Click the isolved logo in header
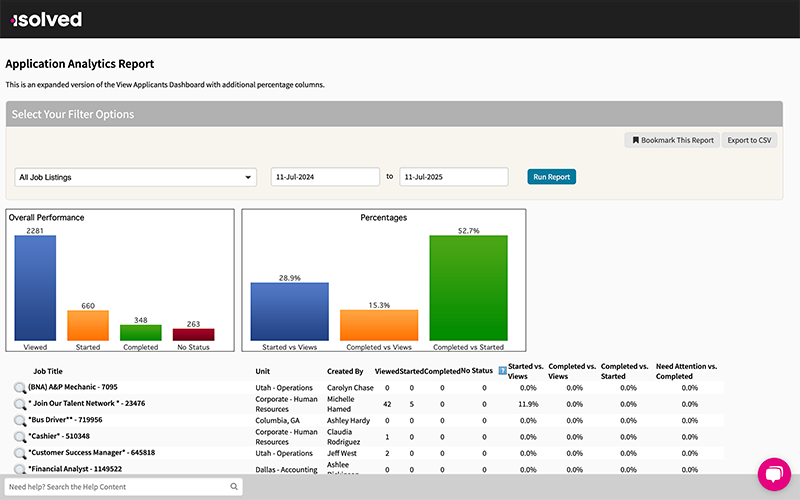The width and height of the screenshot is (800, 500). [46, 19]
